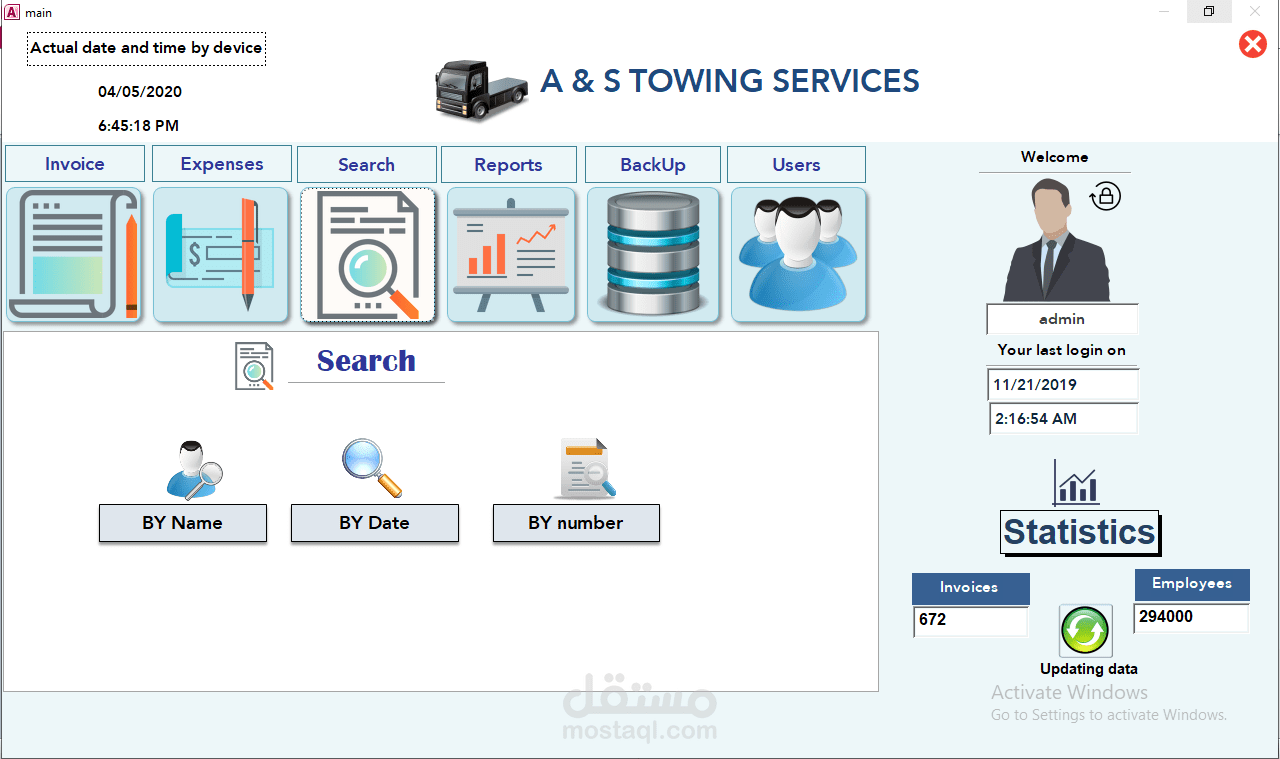Search invoices with BY number button

(576, 523)
